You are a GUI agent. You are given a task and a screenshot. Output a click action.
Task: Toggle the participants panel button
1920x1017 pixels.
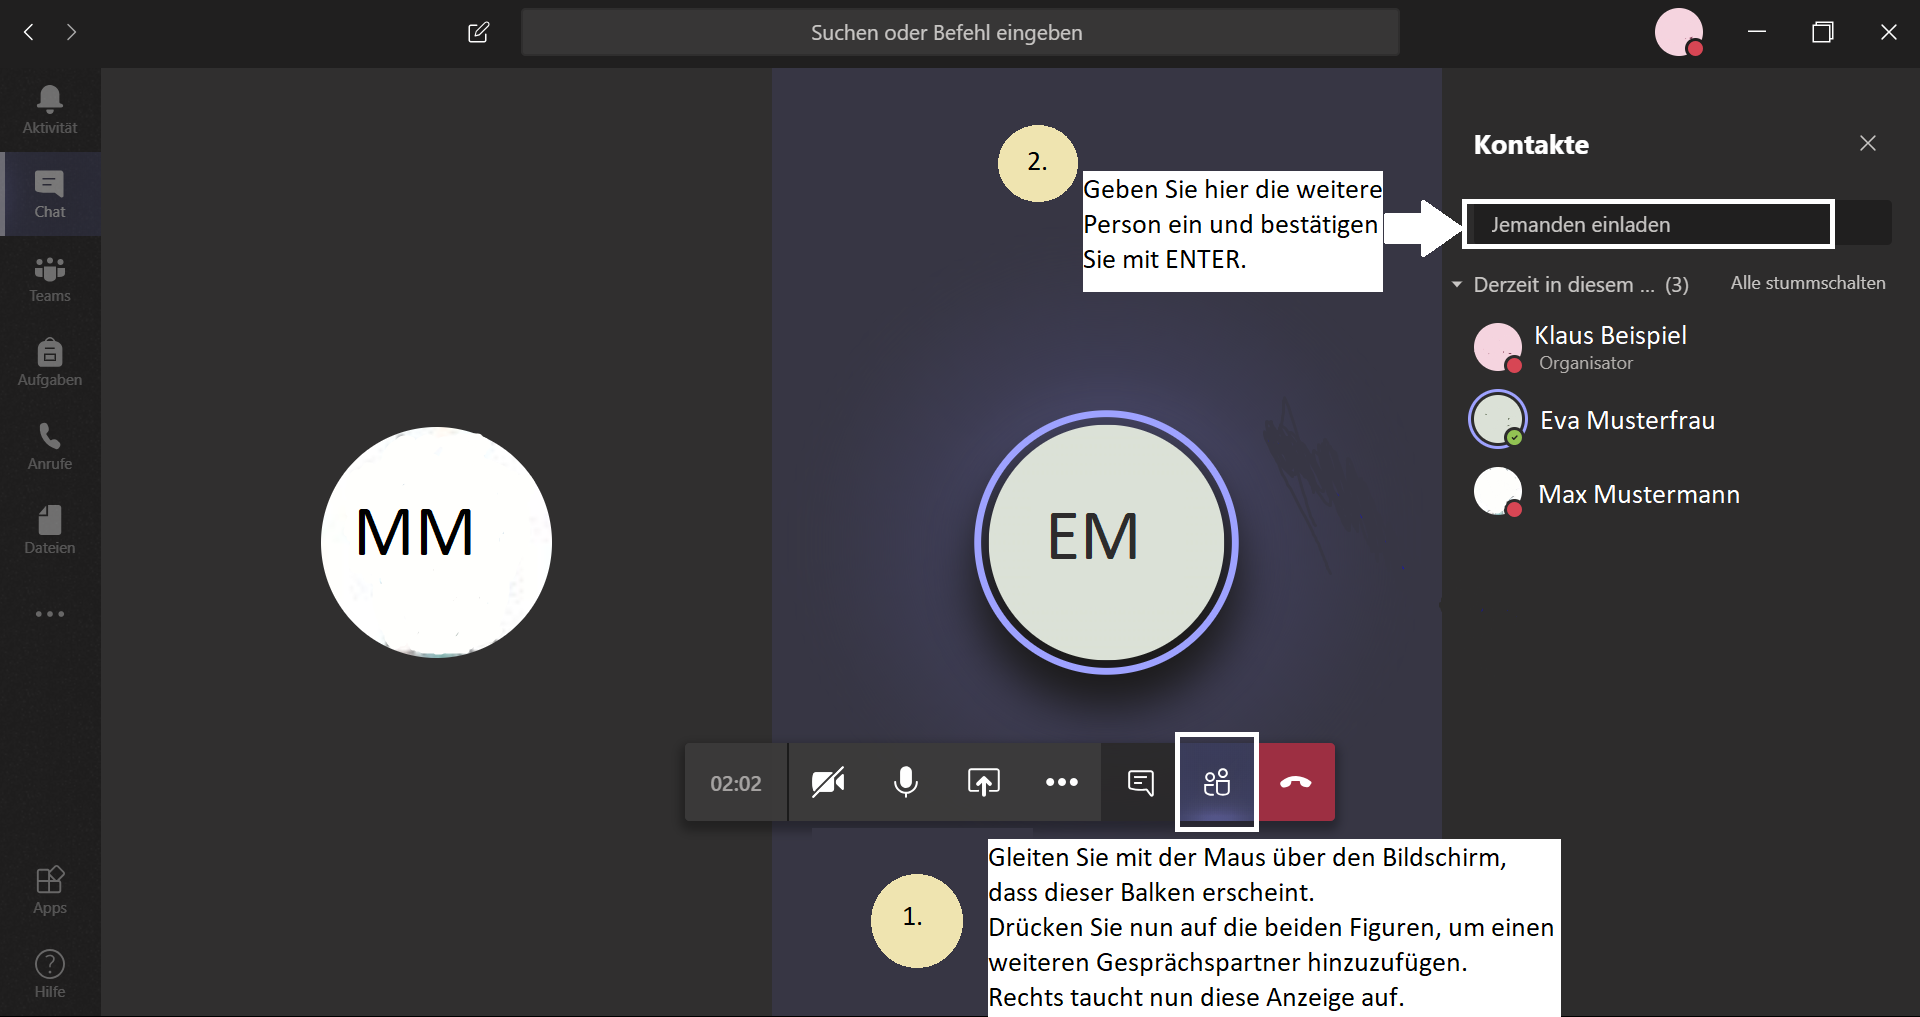pyautogui.click(x=1216, y=782)
